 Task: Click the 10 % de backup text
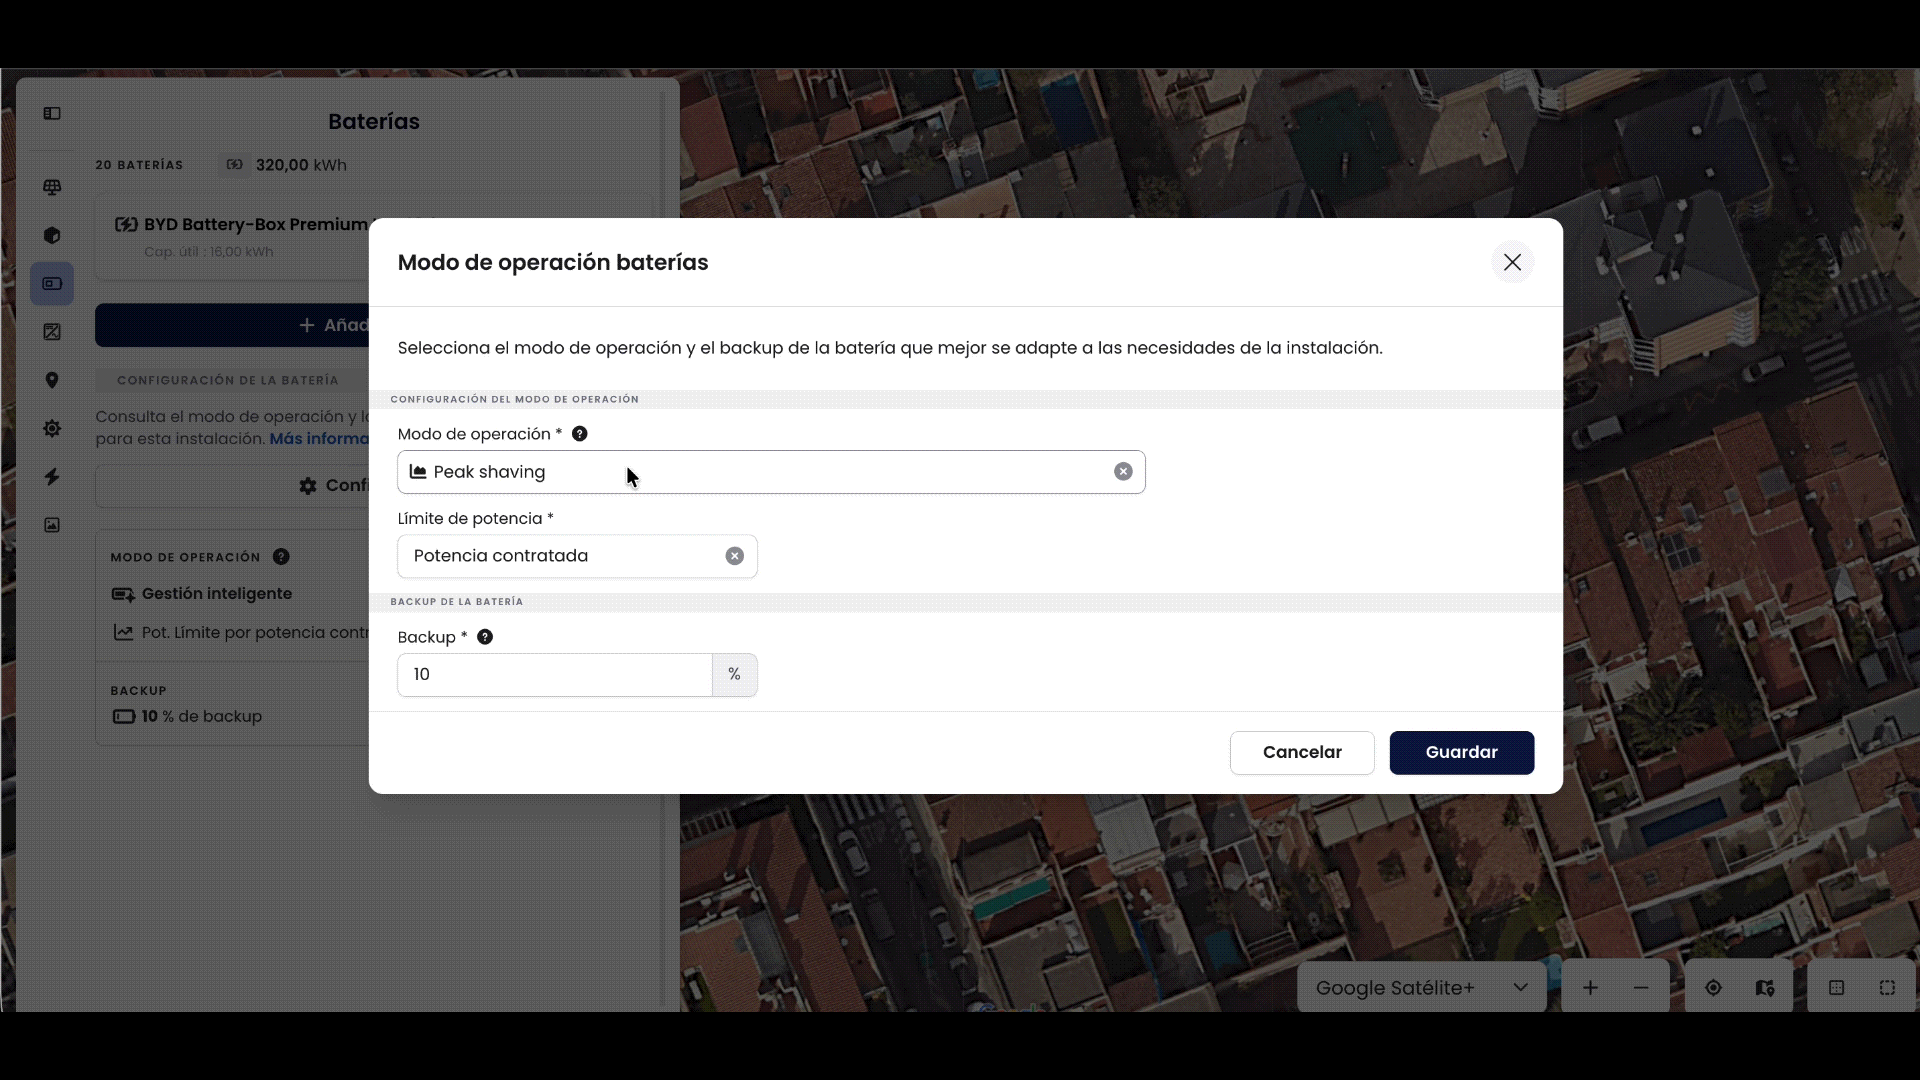201,717
